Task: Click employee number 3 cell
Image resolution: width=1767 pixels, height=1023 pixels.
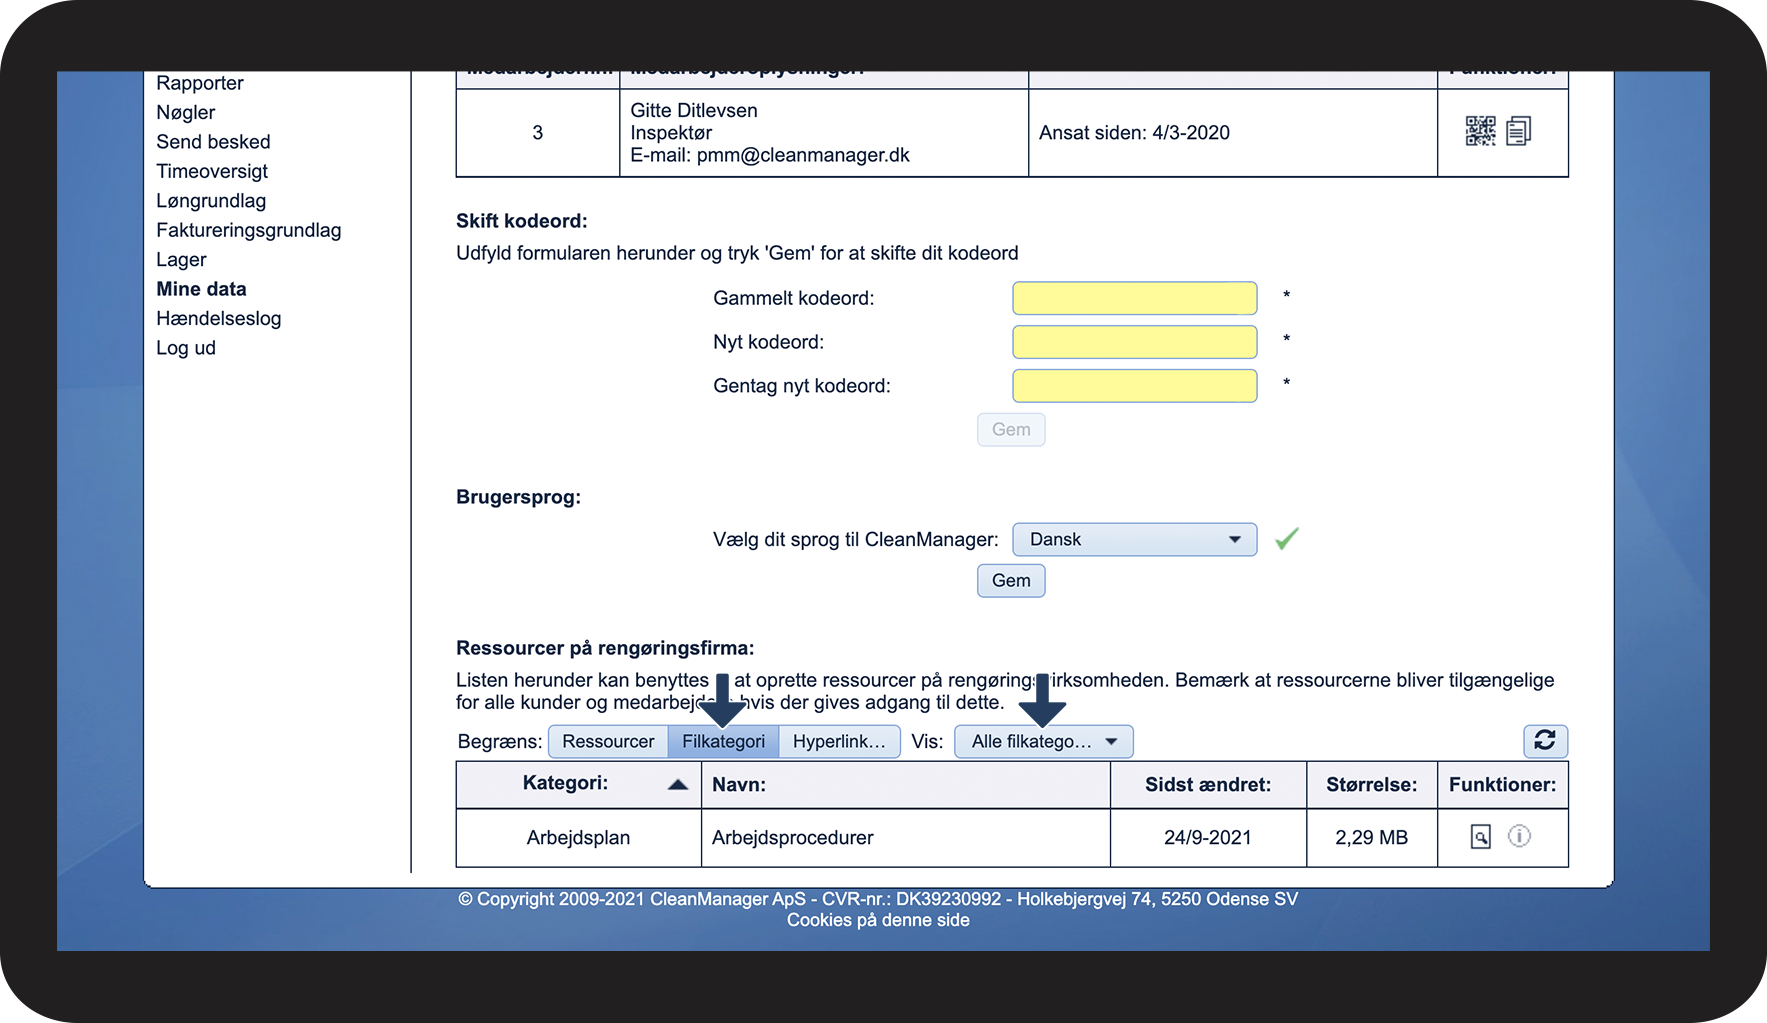Action: (x=538, y=133)
